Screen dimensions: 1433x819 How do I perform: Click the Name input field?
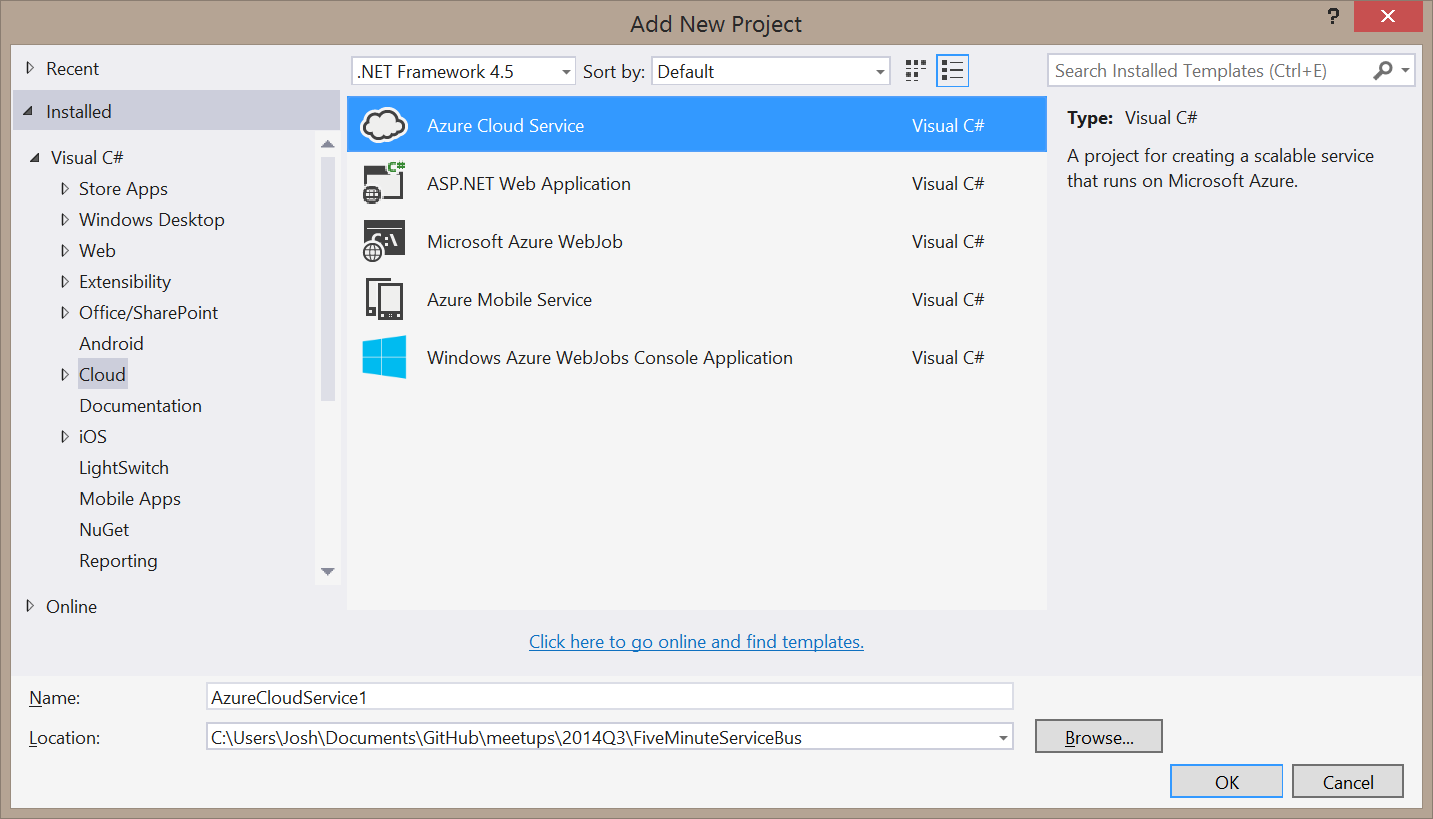point(609,697)
